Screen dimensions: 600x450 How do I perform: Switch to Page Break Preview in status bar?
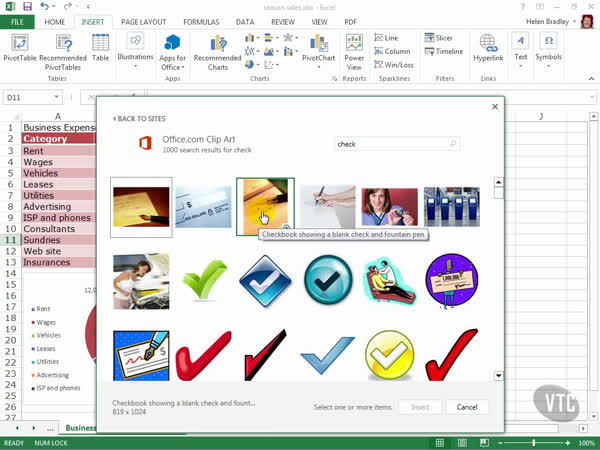[x=484, y=443]
